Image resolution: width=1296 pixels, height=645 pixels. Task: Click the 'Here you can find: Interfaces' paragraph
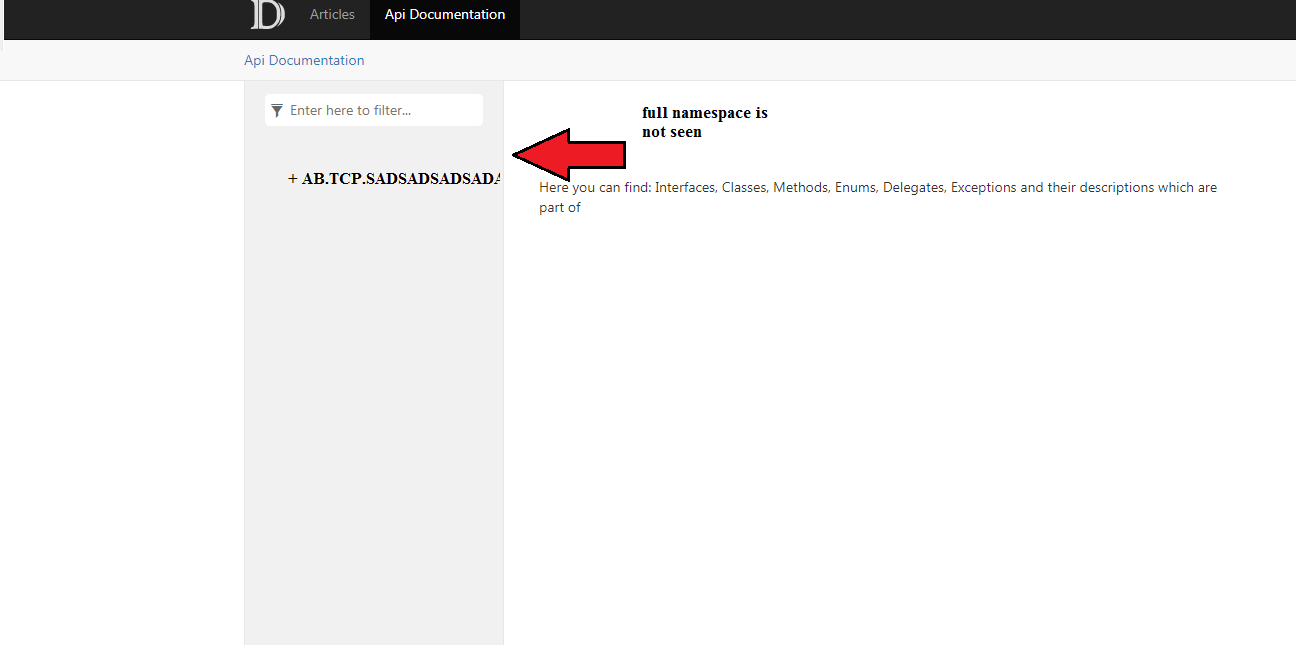tap(878, 197)
